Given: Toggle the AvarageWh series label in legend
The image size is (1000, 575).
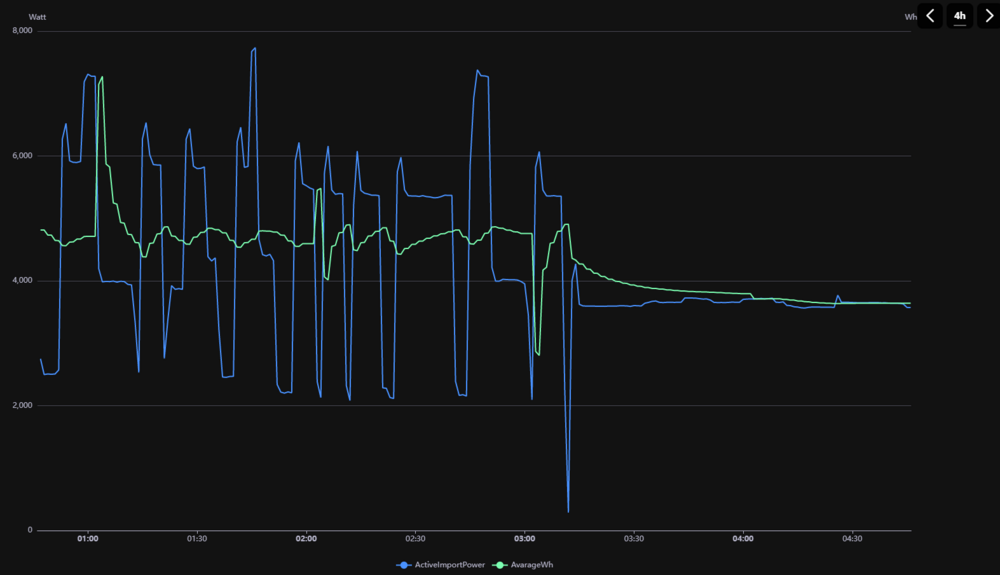Looking at the screenshot, I should coord(532,565).
